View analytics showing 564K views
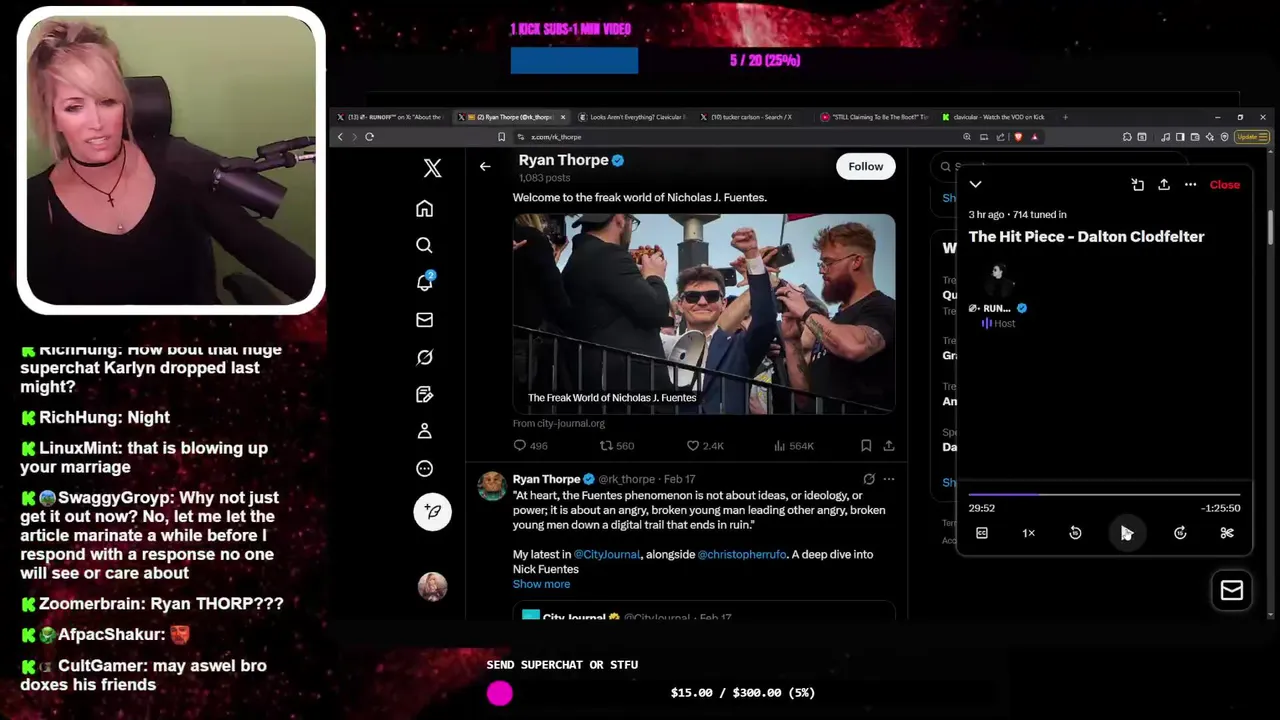 click(794, 446)
